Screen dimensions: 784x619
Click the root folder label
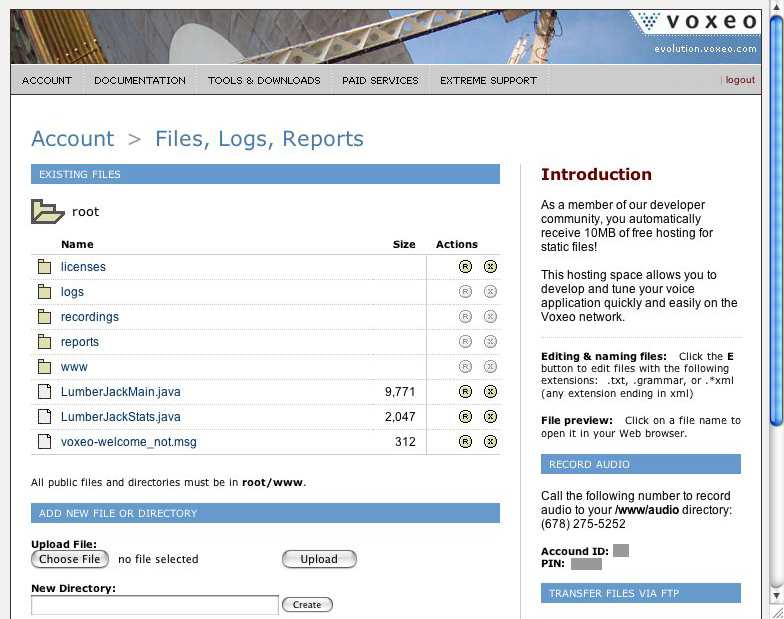86,212
